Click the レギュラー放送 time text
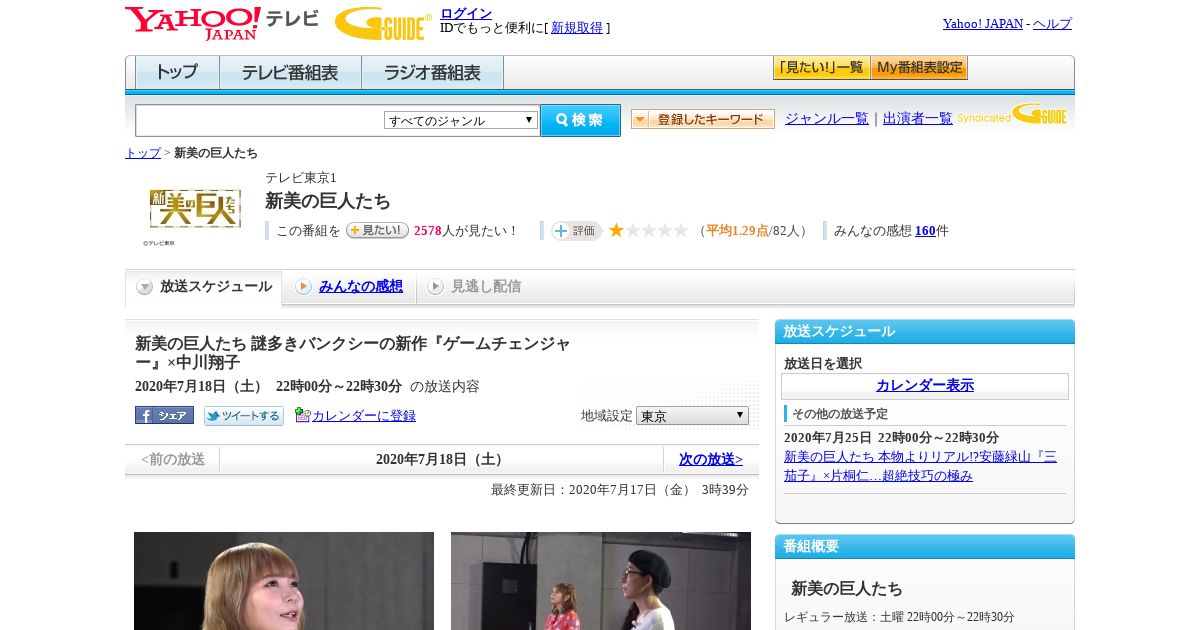The width and height of the screenshot is (1200, 630). tap(899, 617)
